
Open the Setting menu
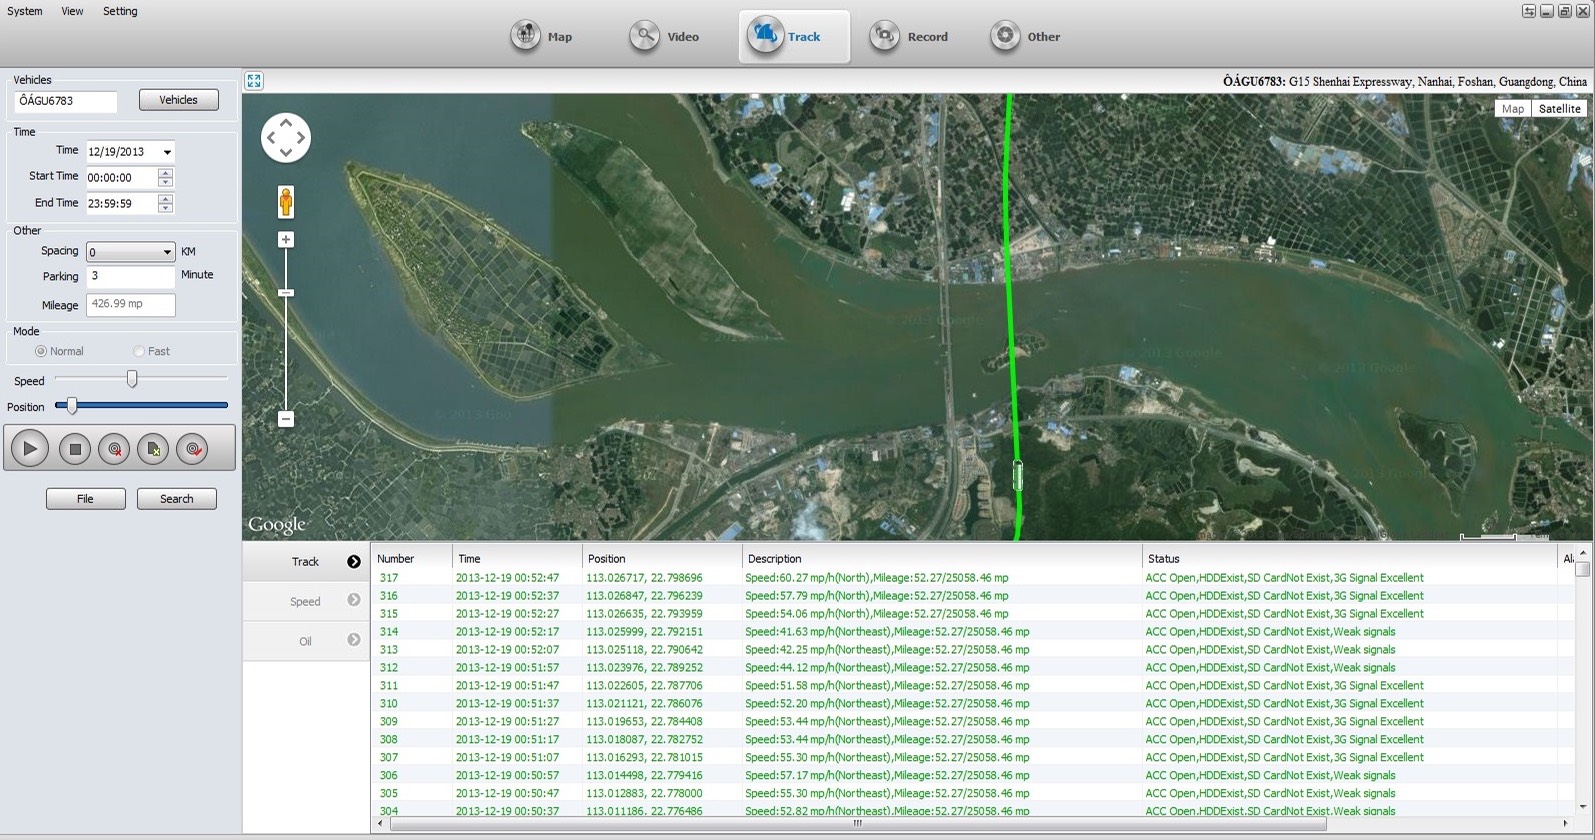tap(120, 11)
